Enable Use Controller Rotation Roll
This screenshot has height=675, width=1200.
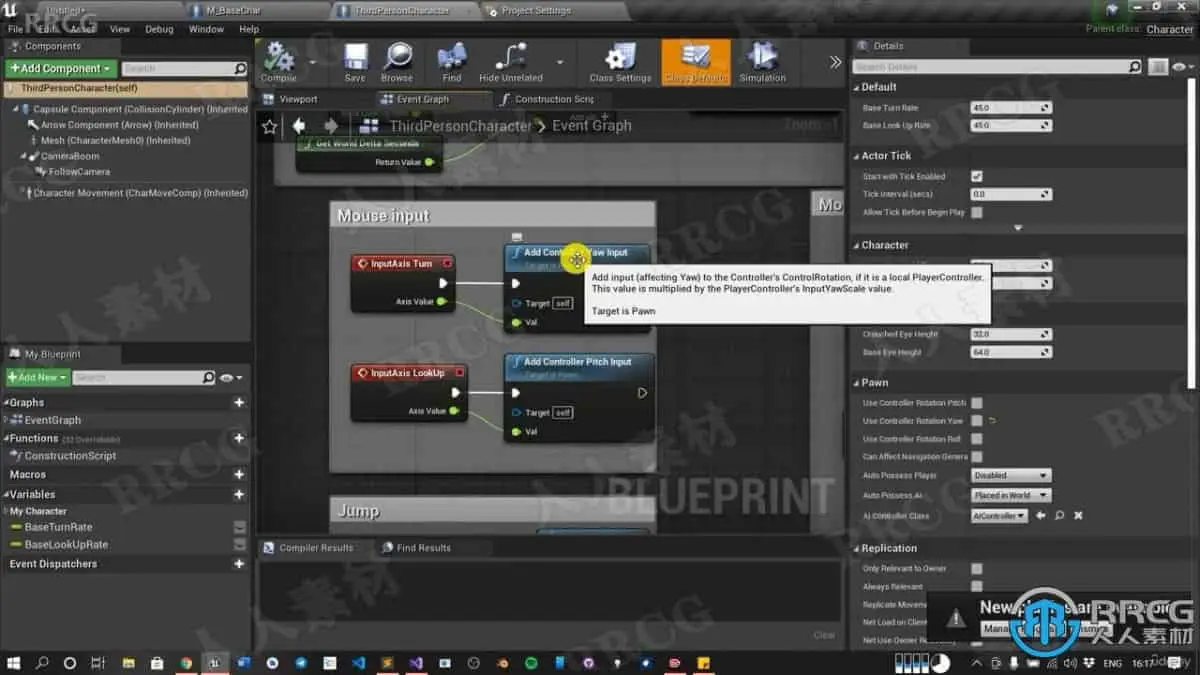(x=977, y=439)
